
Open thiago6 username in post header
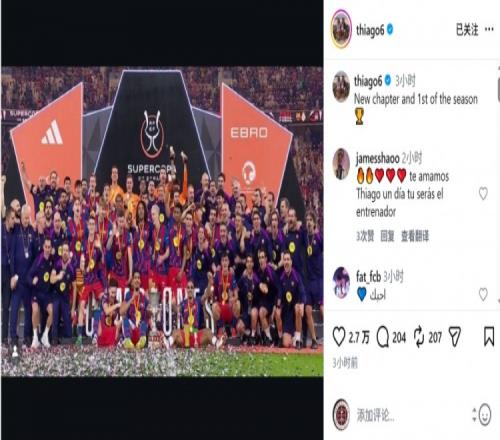(x=370, y=30)
